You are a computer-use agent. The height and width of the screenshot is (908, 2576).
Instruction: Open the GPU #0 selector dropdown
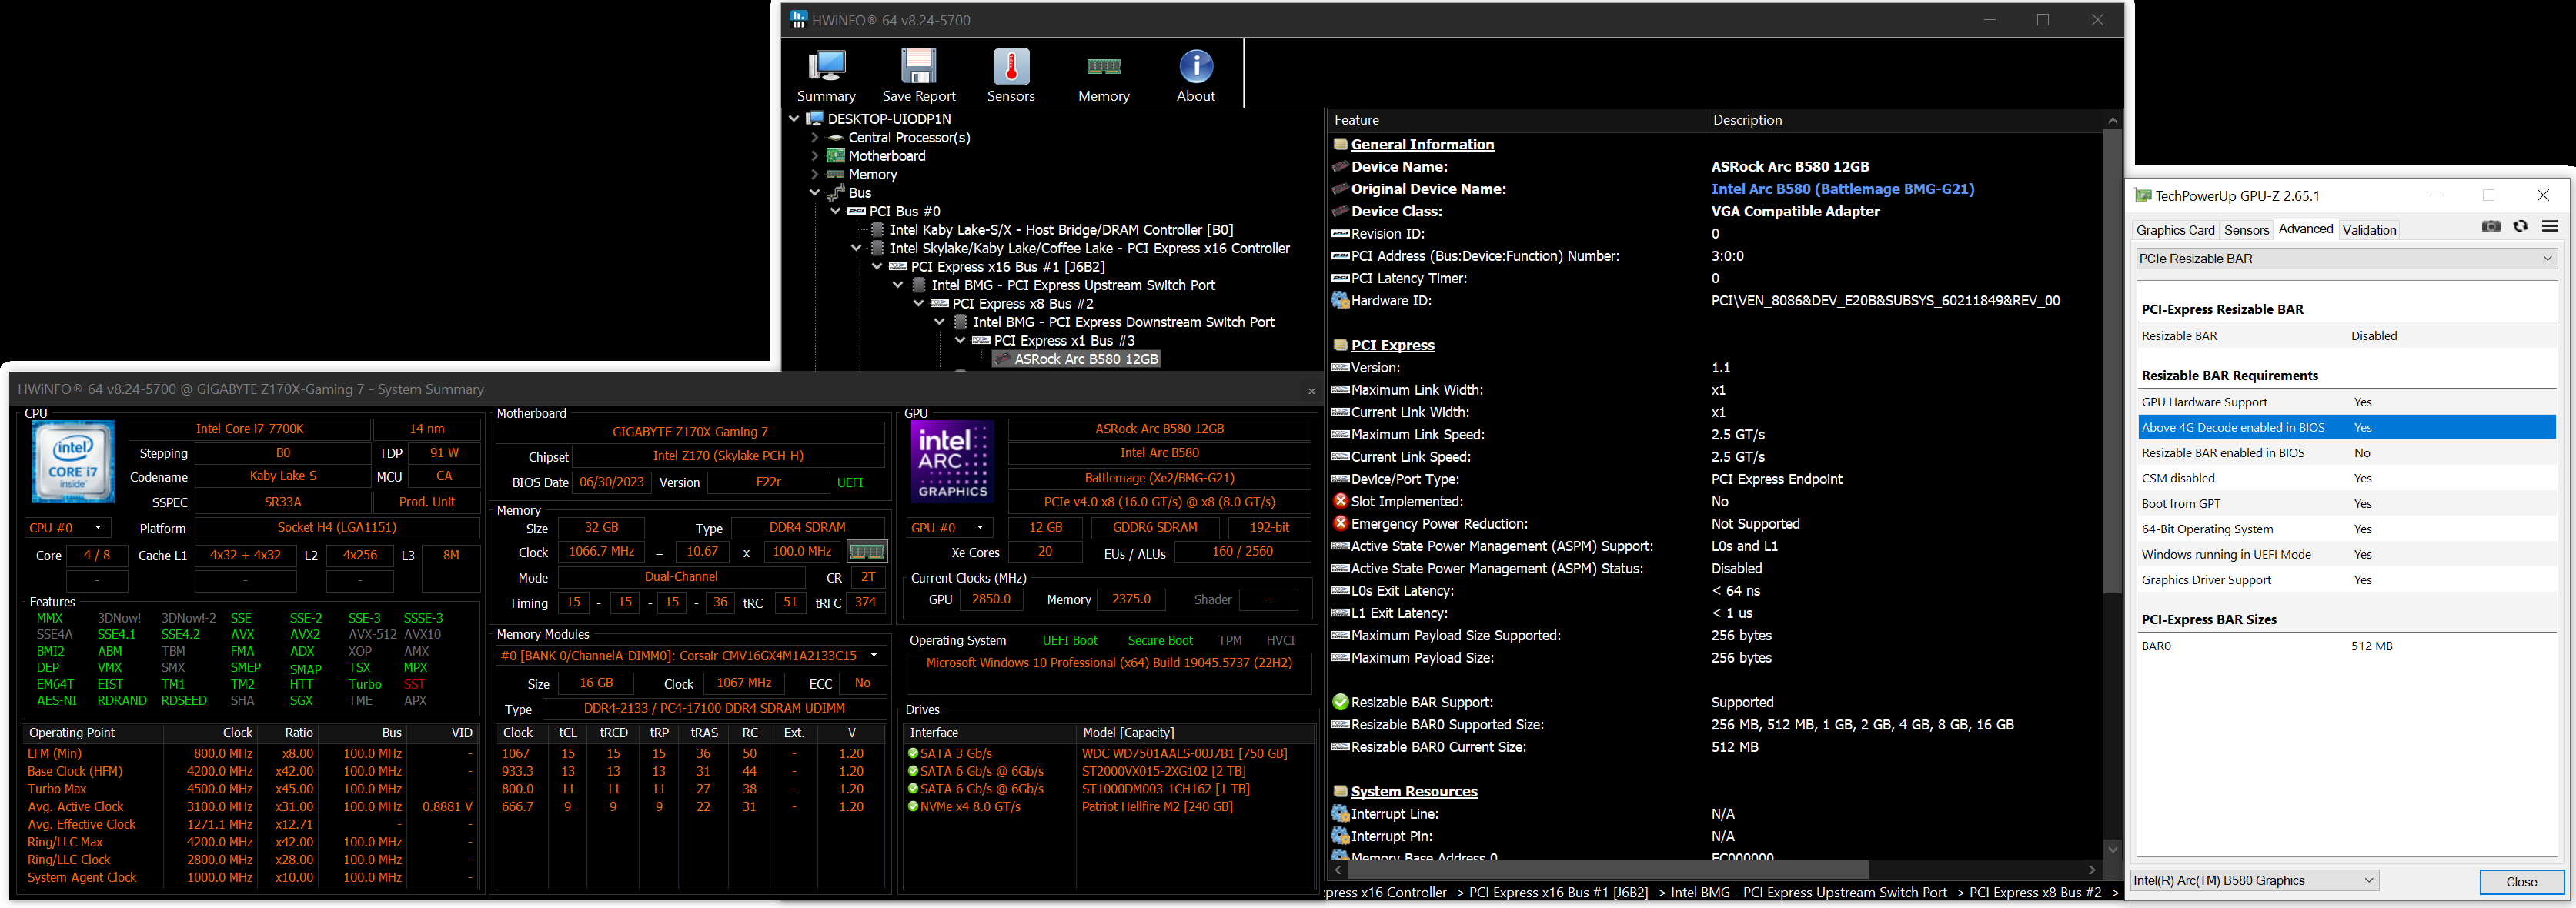950,527
